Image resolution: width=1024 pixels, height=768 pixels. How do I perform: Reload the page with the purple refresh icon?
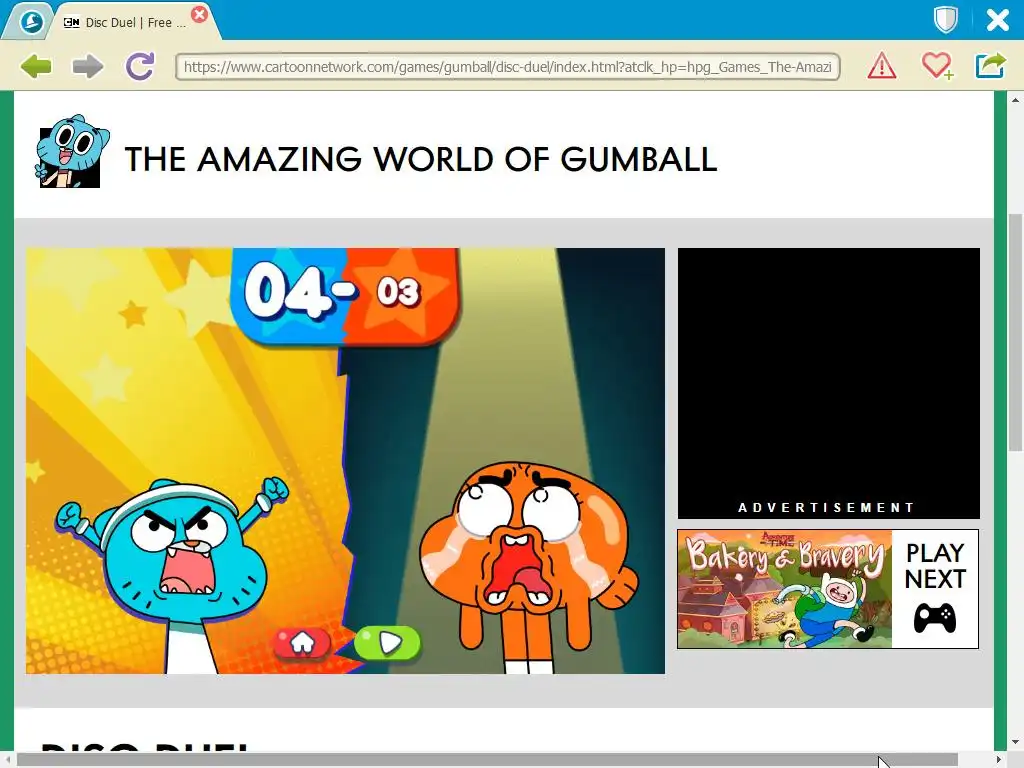pos(140,66)
